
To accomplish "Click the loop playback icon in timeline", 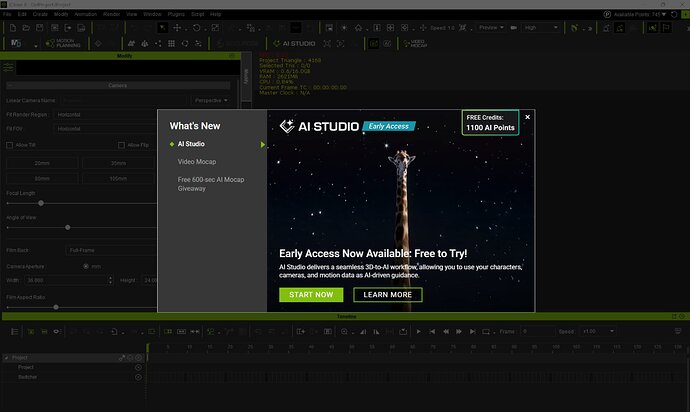I will pyautogui.click(x=486, y=331).
